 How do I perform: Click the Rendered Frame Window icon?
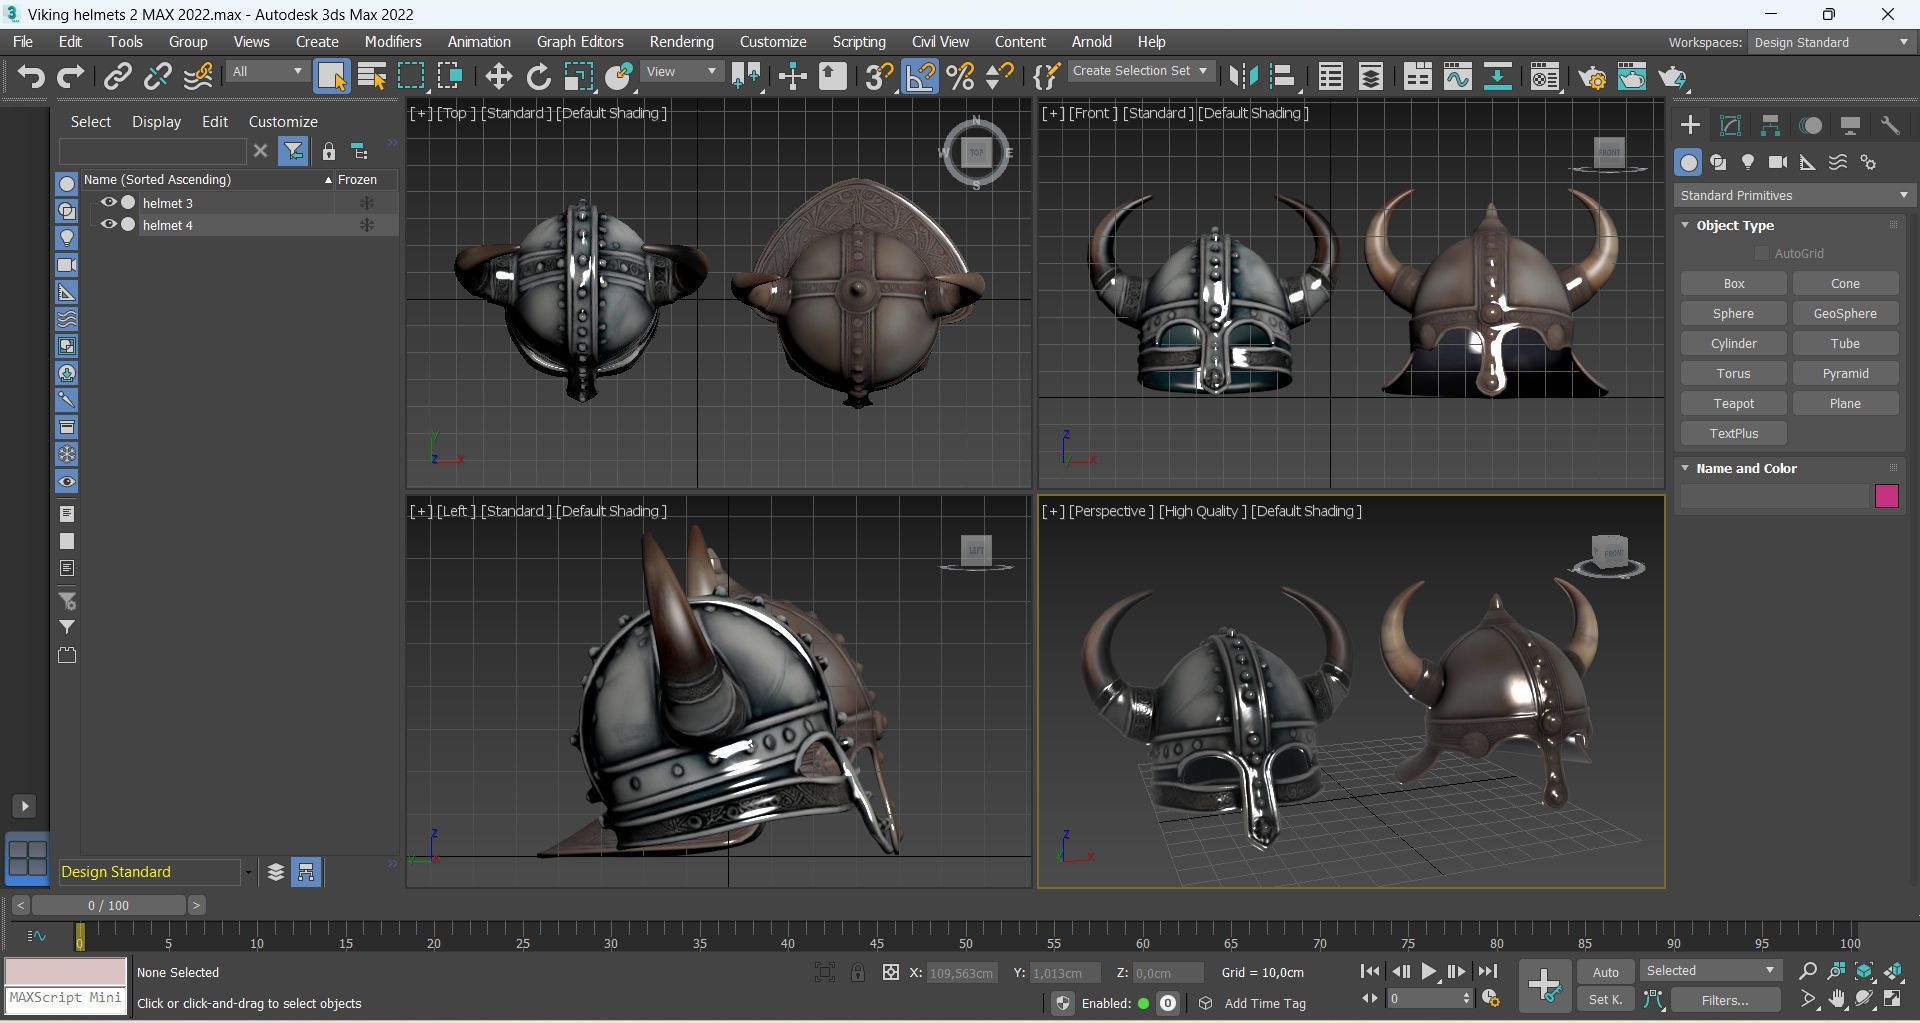[1632, 76]
